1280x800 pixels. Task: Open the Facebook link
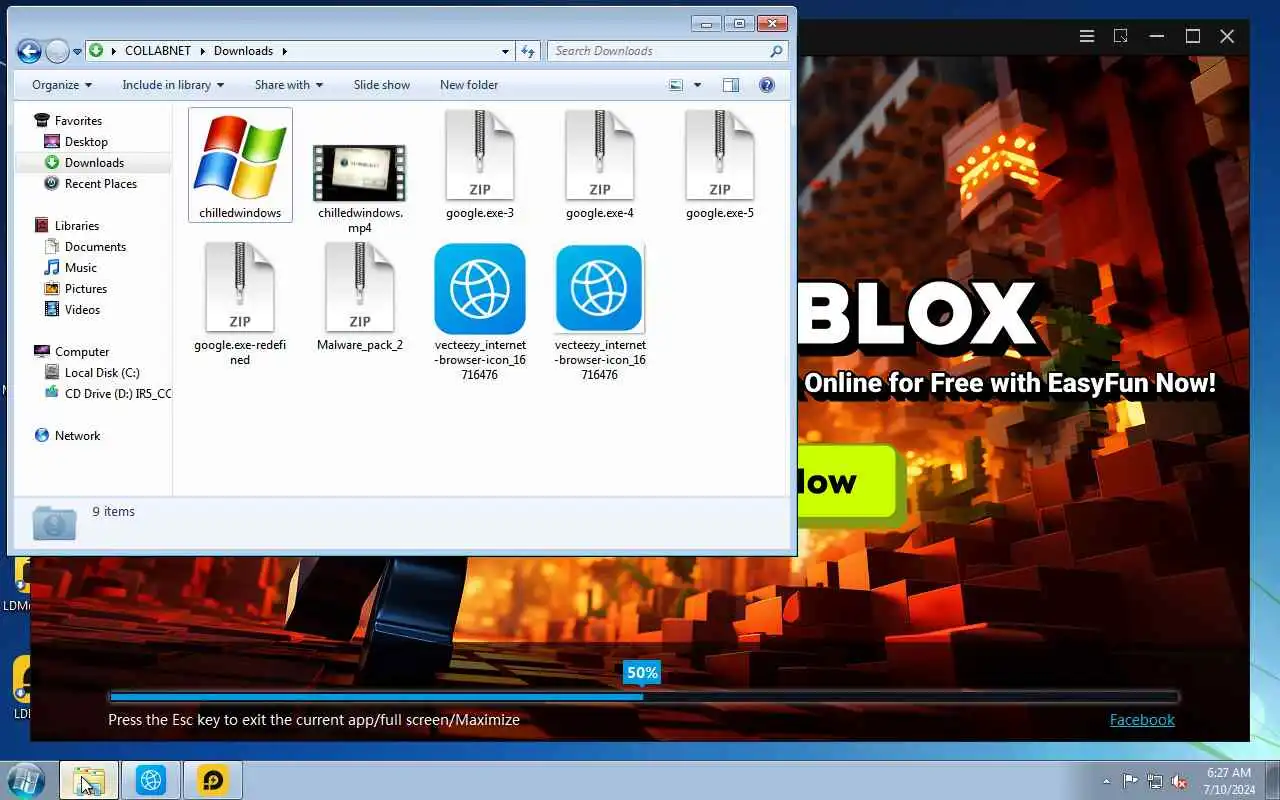point(1142,720)
